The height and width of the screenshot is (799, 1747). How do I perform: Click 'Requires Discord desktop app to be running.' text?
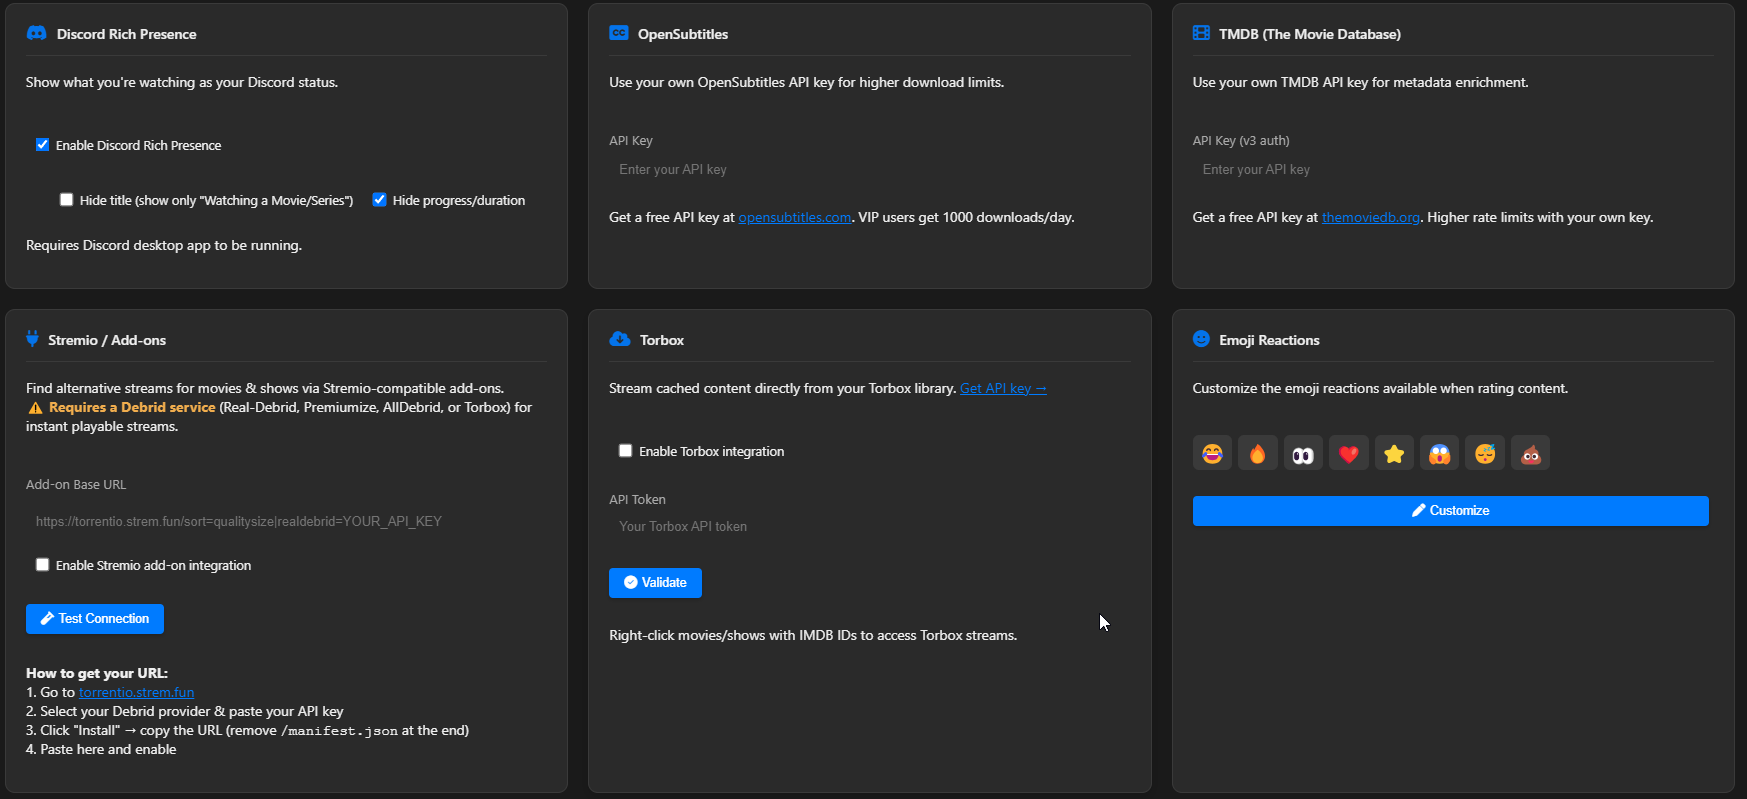164,245
